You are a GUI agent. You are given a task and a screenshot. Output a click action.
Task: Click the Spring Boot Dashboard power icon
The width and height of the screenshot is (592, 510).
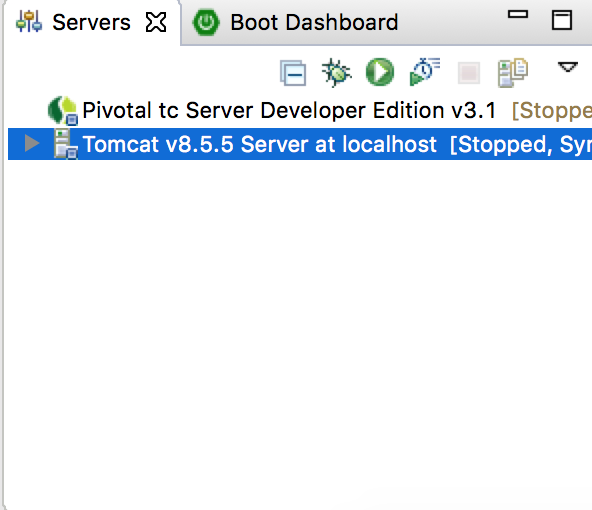pos(206,22)
